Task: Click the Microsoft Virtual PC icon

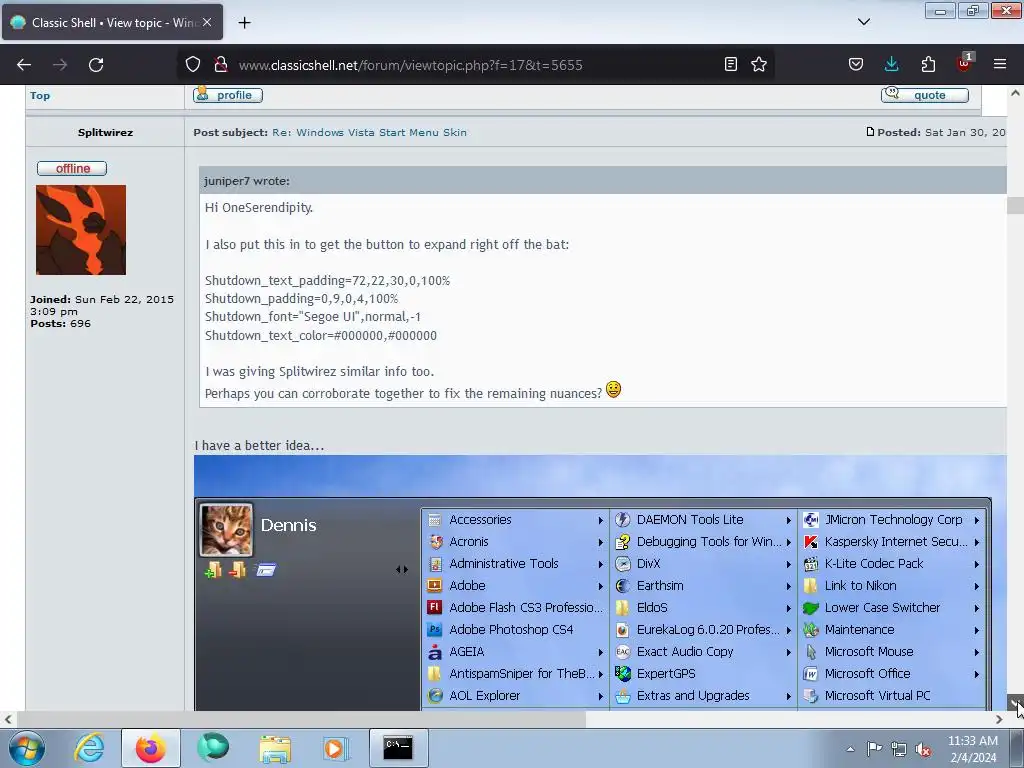Action: point(810,696)
